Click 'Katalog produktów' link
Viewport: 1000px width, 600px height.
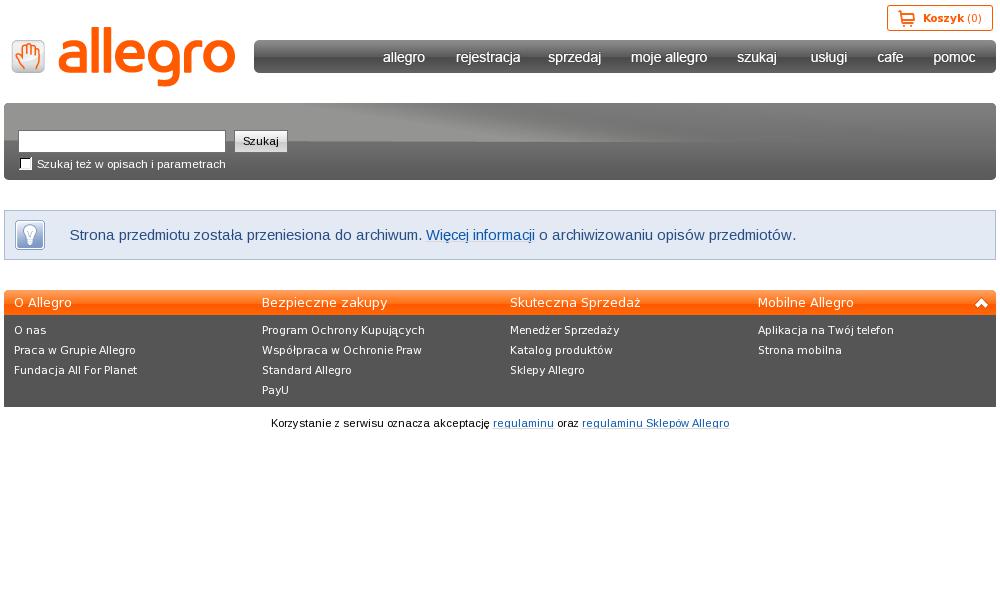coord(561,350)
